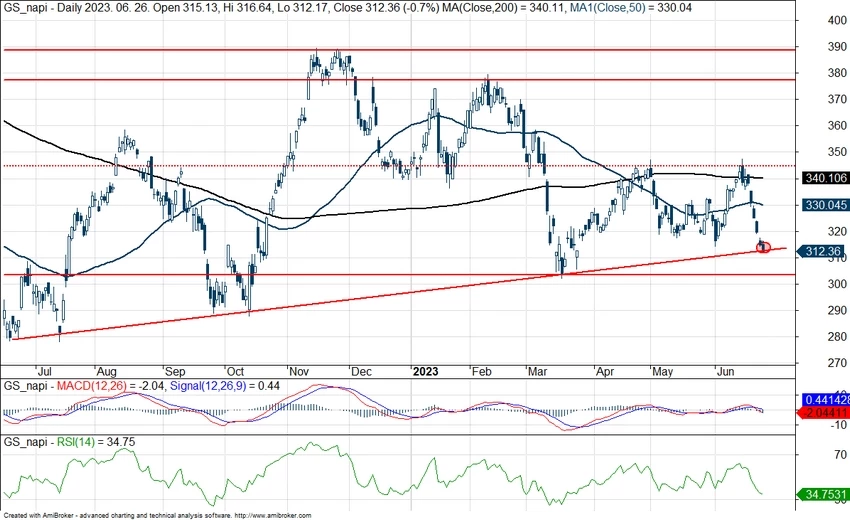Select the black 340.106 price label
This screenshot has height=520, width=850.
tap(825, 178)
